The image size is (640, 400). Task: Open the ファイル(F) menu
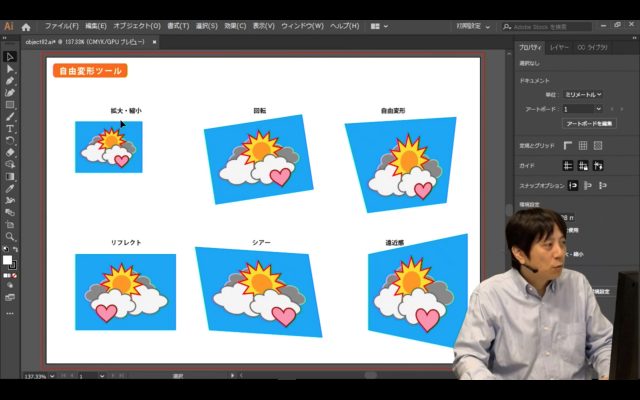pos(62,26)
